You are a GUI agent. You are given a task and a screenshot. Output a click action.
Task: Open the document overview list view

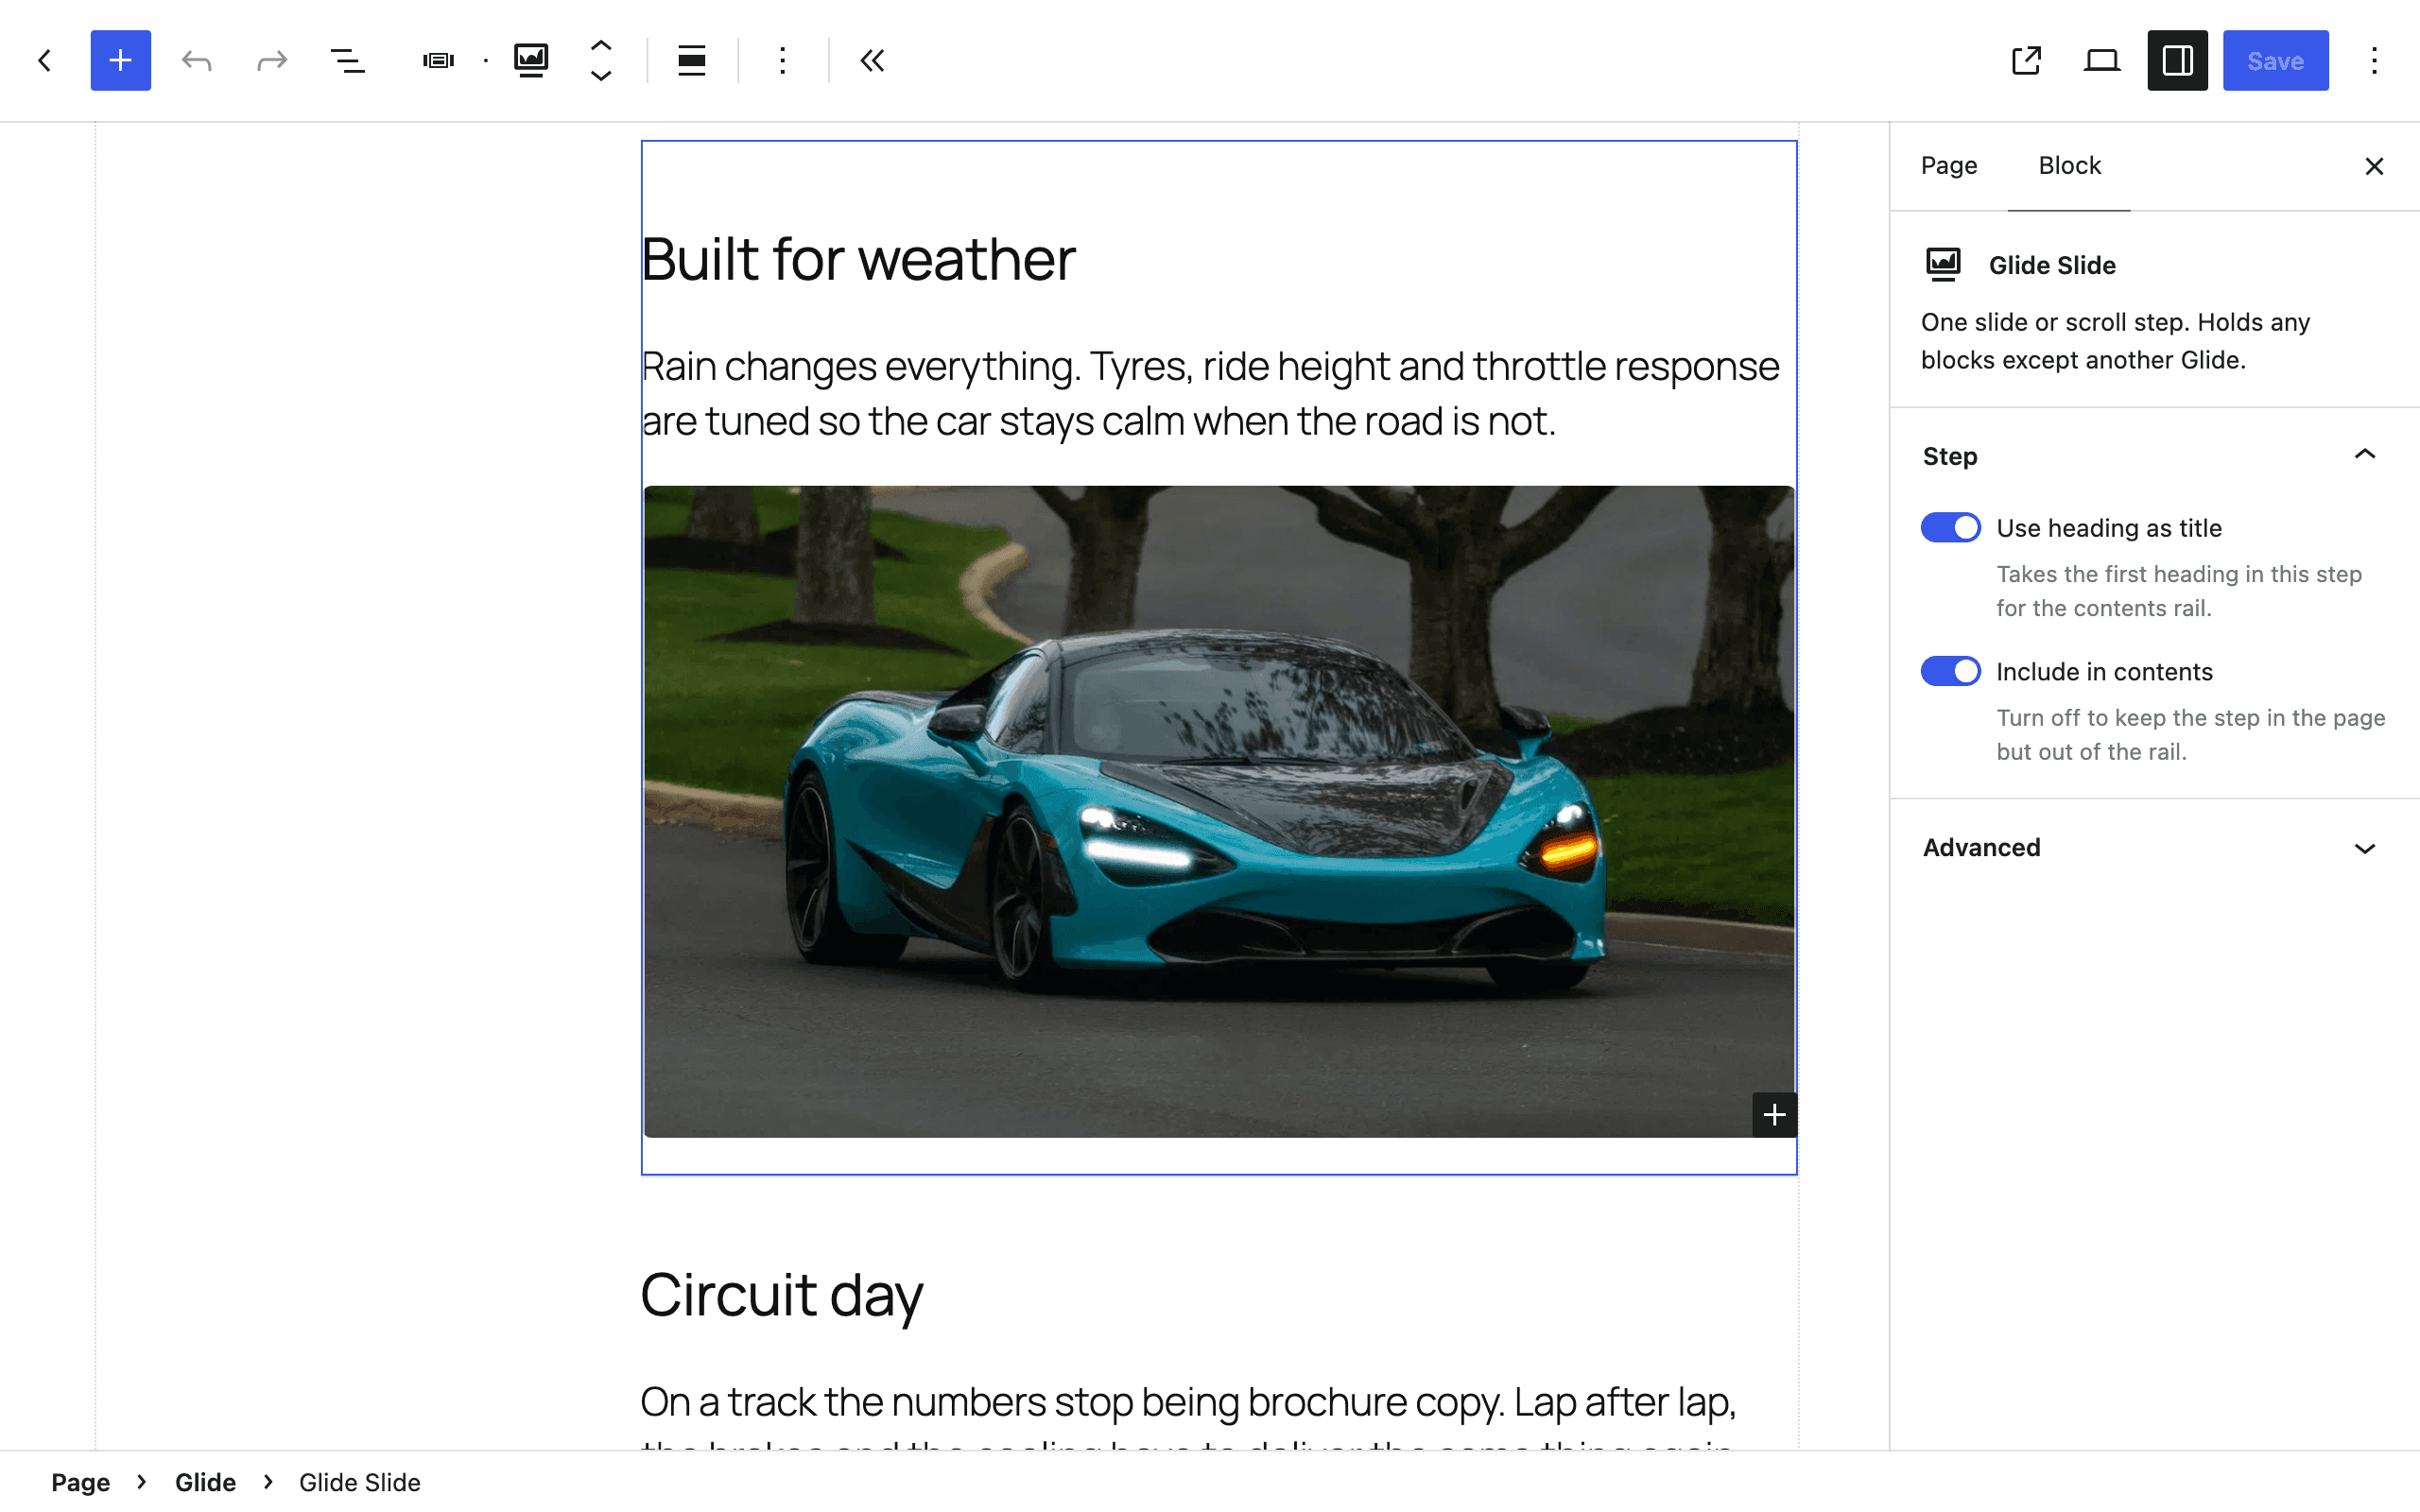pyautogui.click(x=347, y=60)
